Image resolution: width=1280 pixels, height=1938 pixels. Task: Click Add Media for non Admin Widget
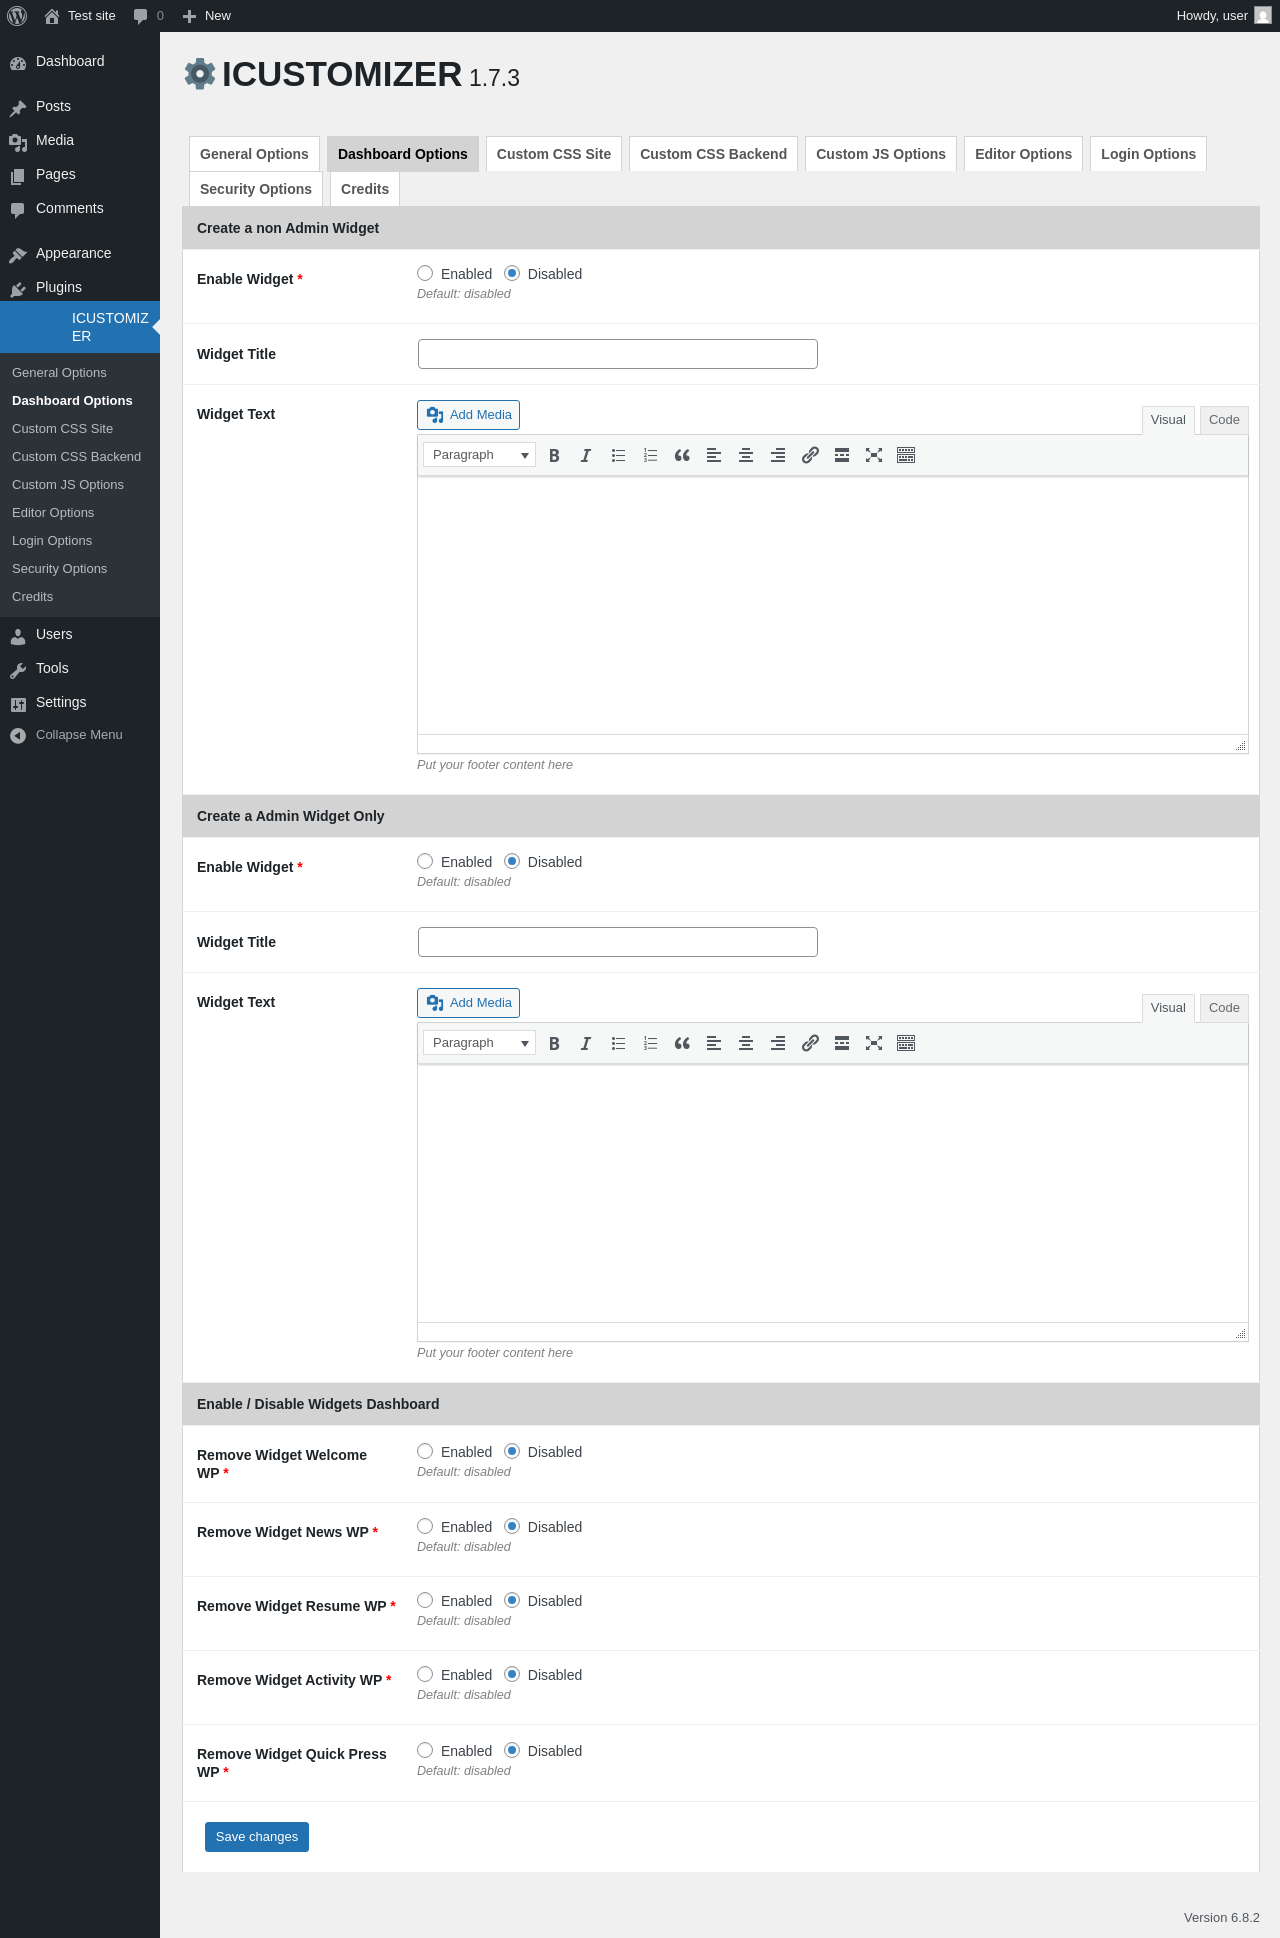tap(468, 415)
